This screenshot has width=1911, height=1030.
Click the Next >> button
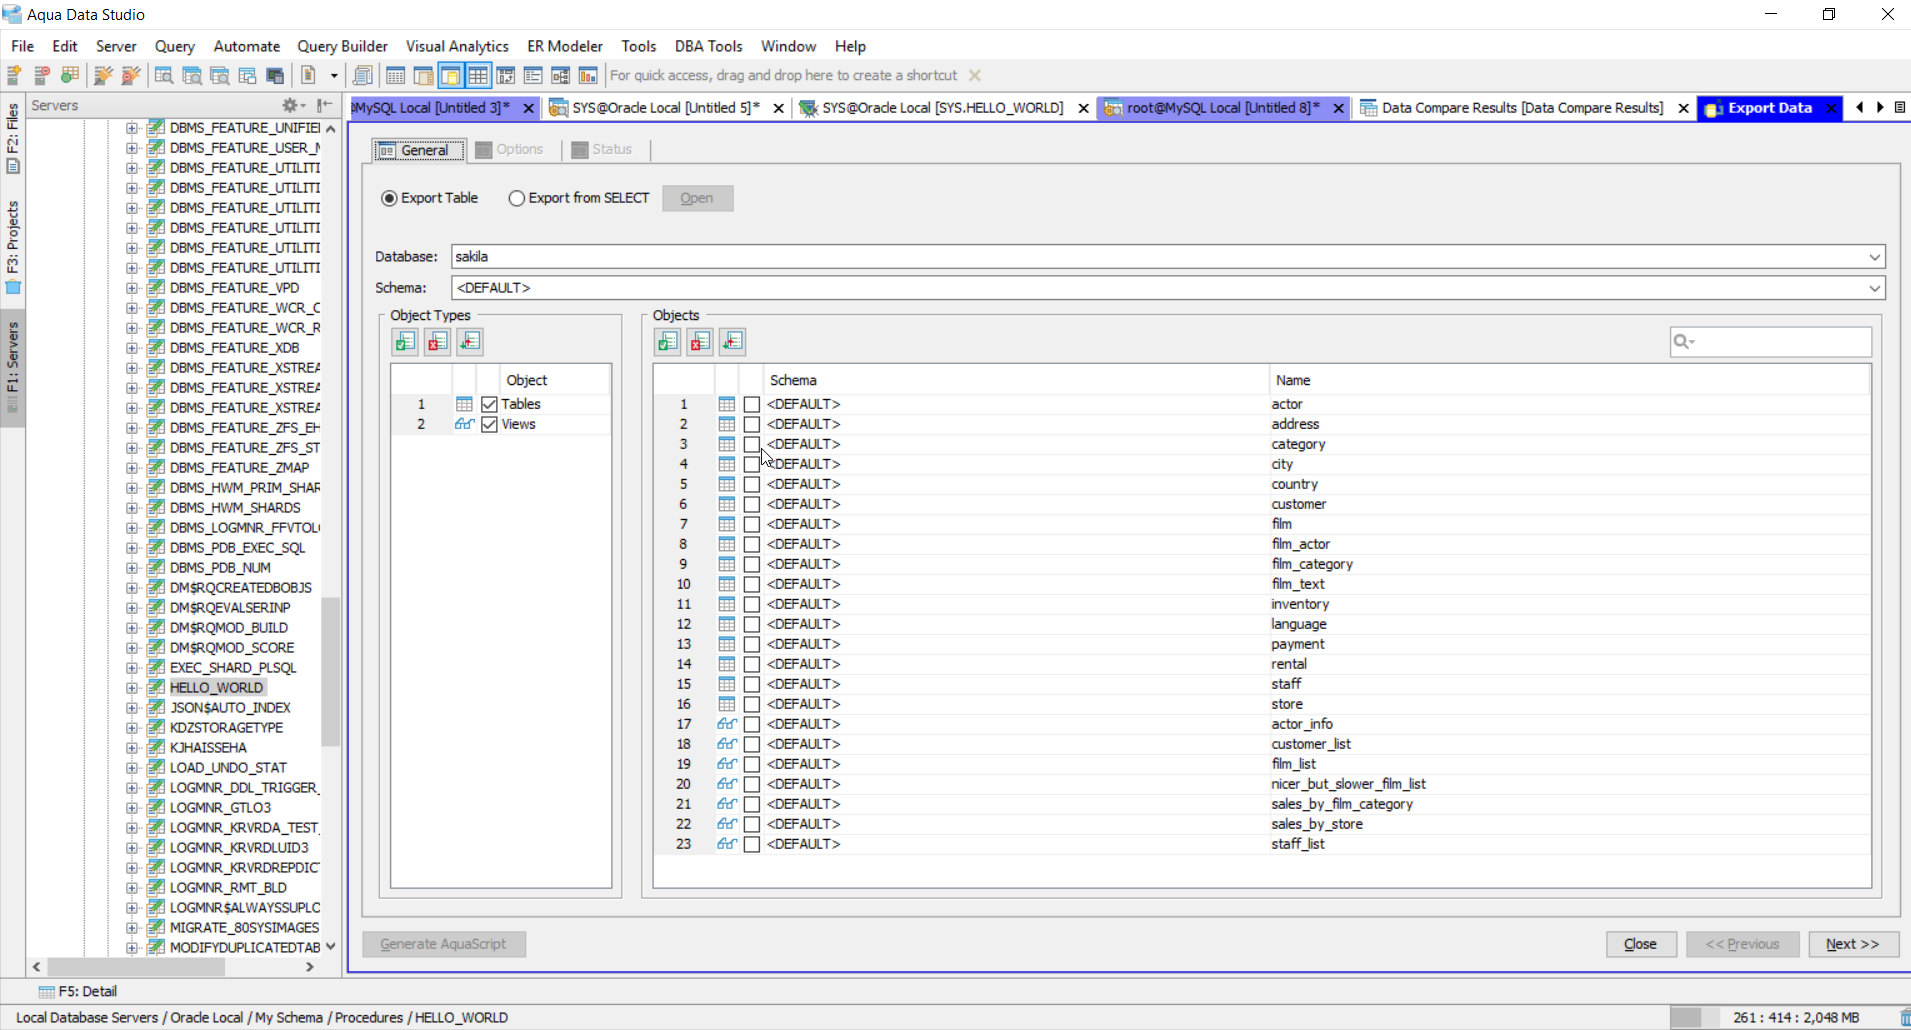(1852, 944)
